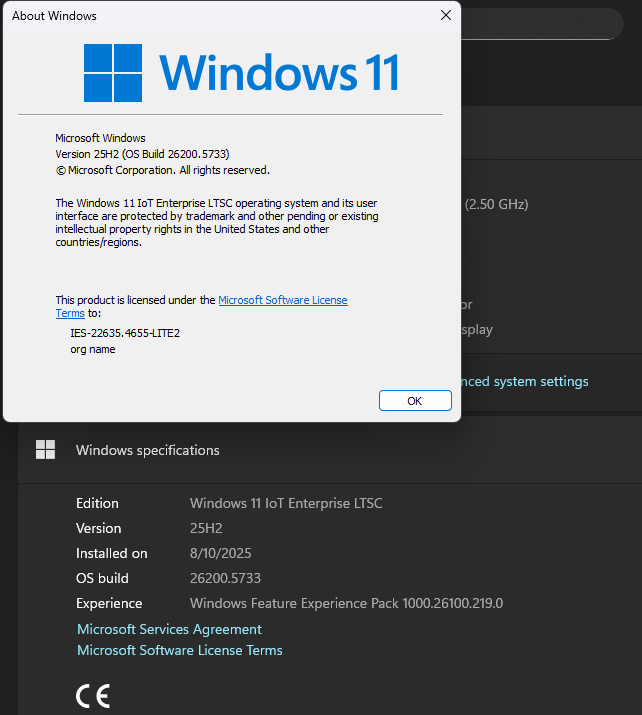Click the About Windows title bar text

[x=54, y=16]
